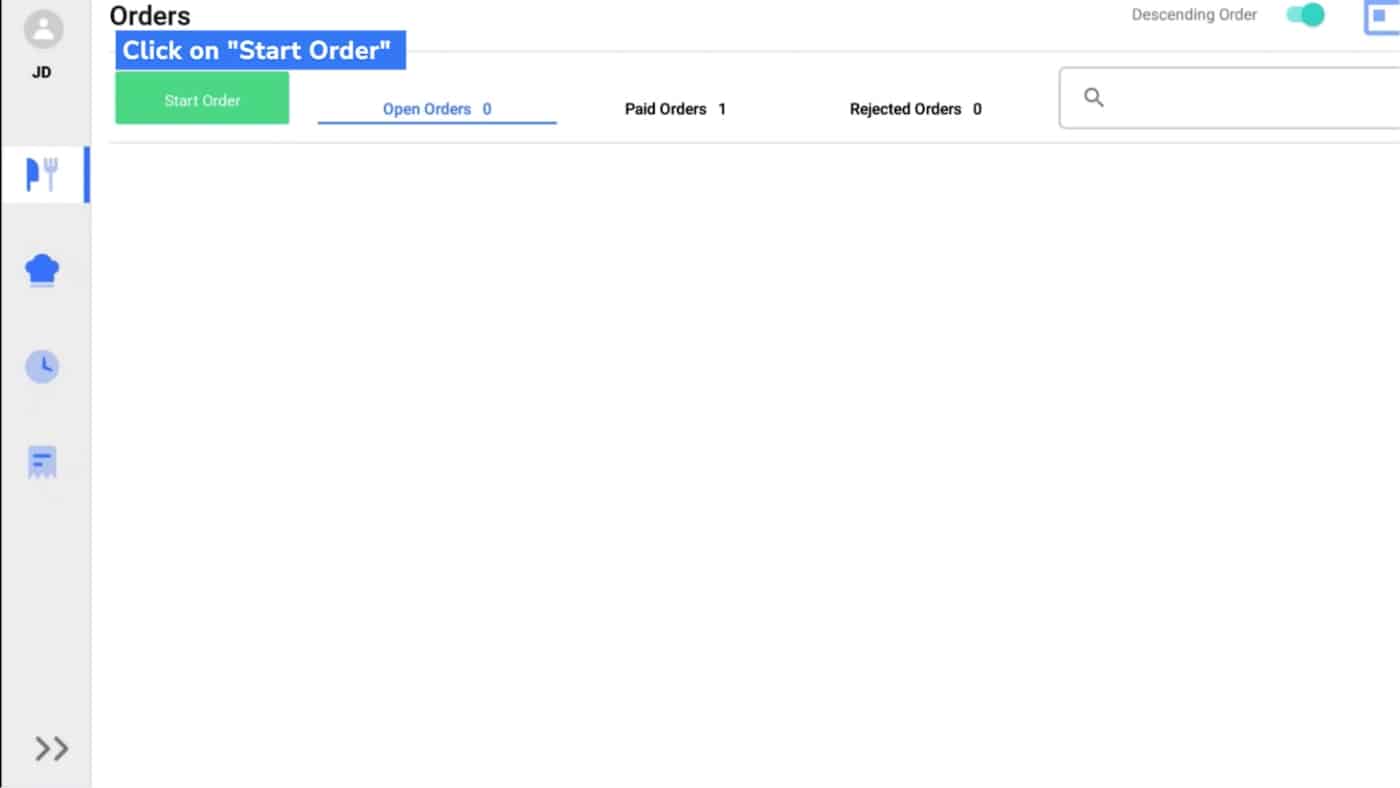Click the JD user initials
Viewport: 1400px width, 788px height.
pyautogui.click(x=42, y=73)
